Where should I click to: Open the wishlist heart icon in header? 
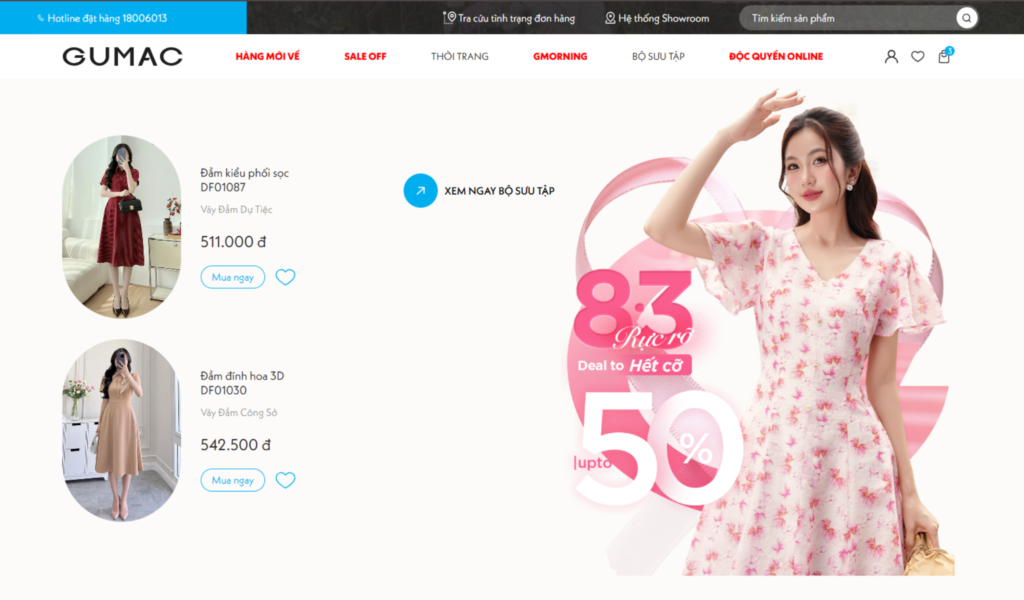point(918,57)
